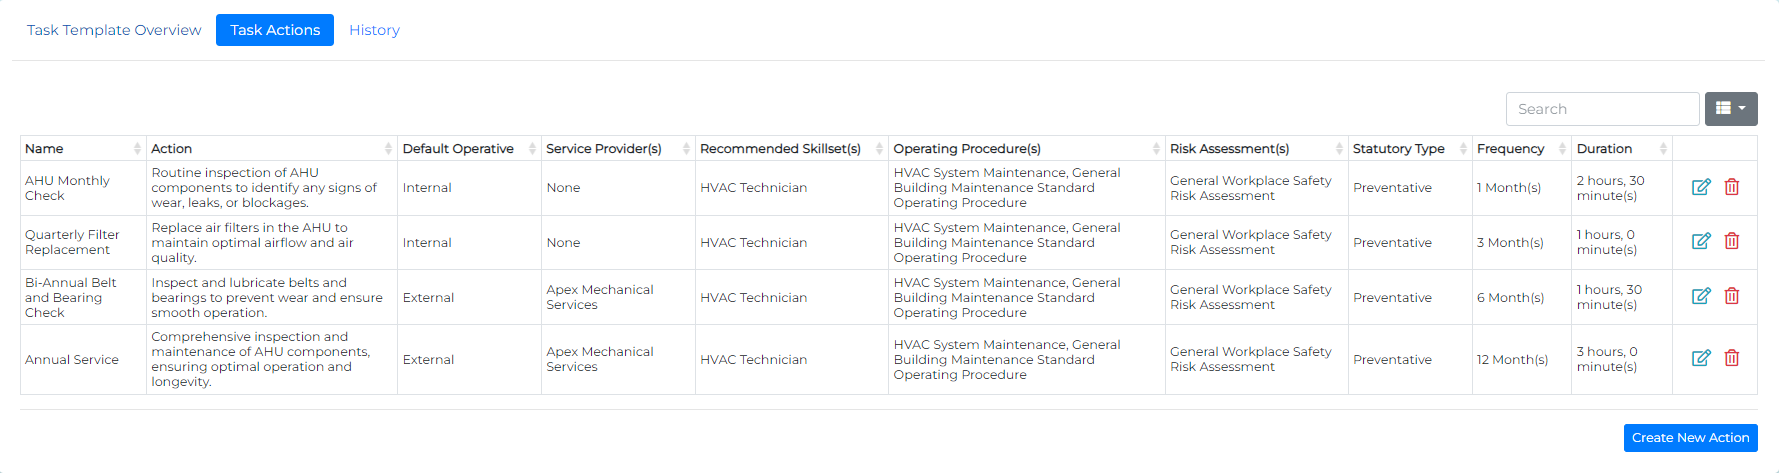1779x473 pixels.
Task: Open the column visibility dropdown button
Action: 1730,108
